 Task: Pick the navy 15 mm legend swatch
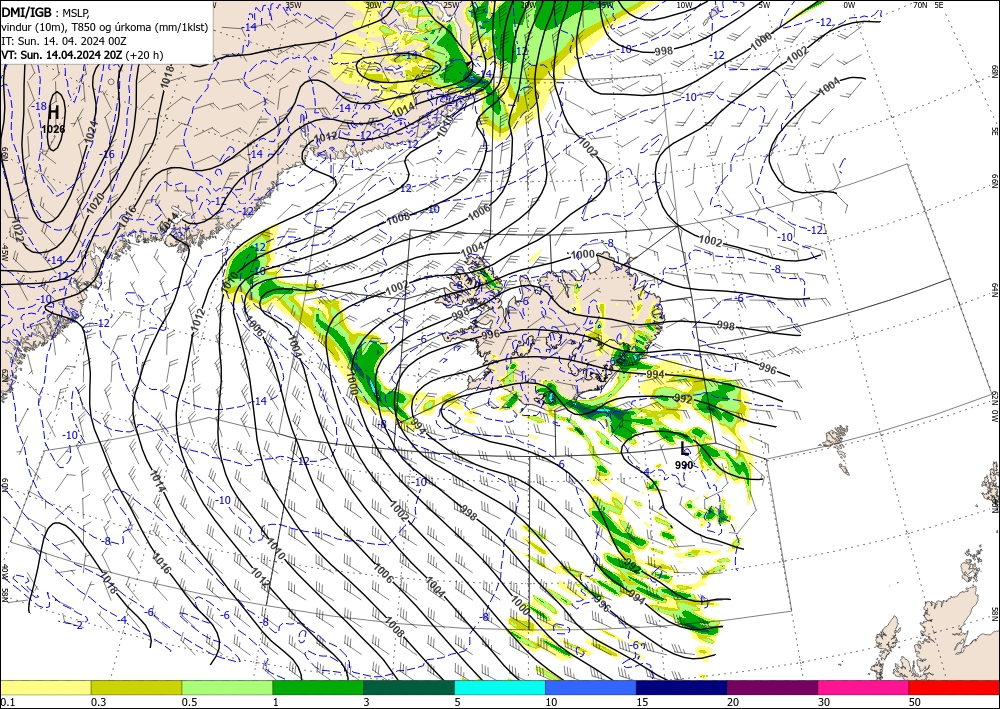[682, 687]
